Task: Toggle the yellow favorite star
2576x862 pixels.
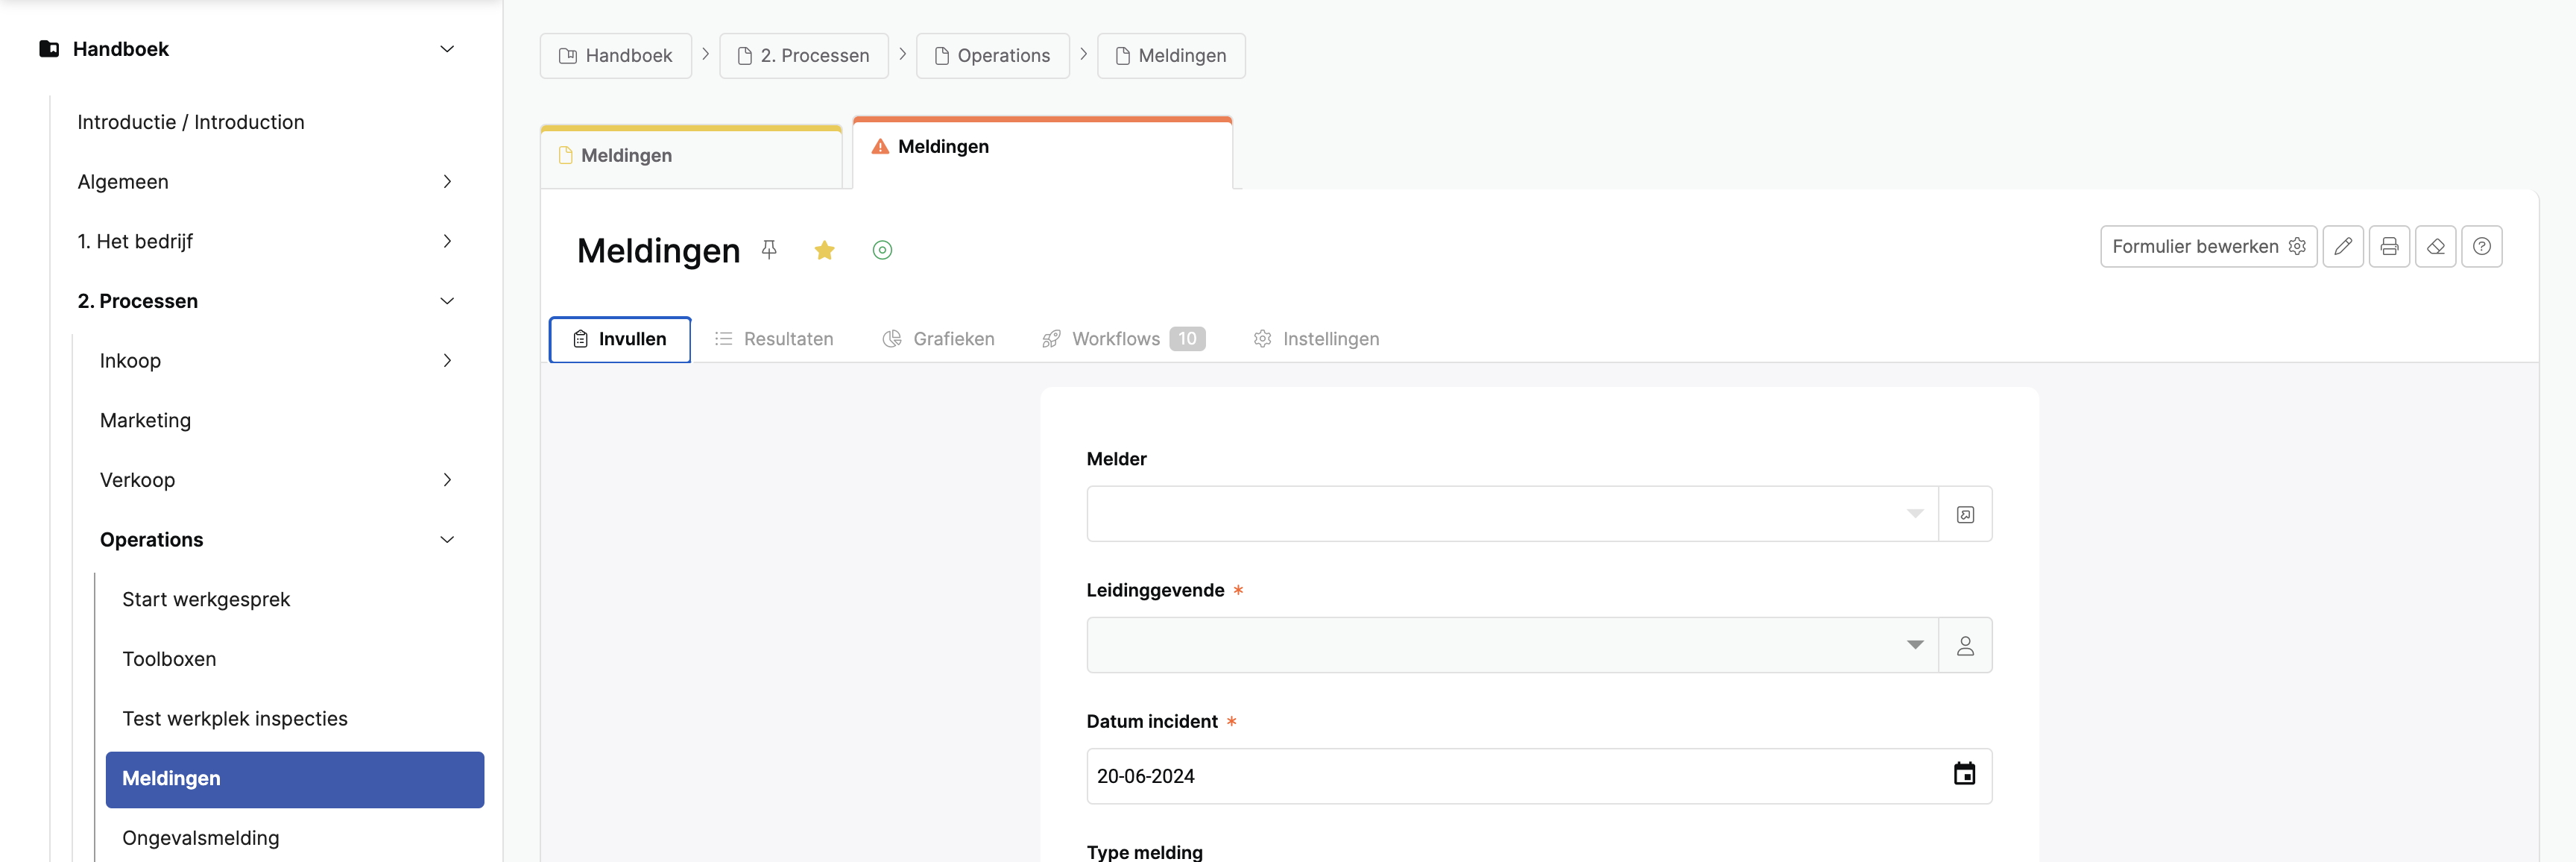Action: 824,250
